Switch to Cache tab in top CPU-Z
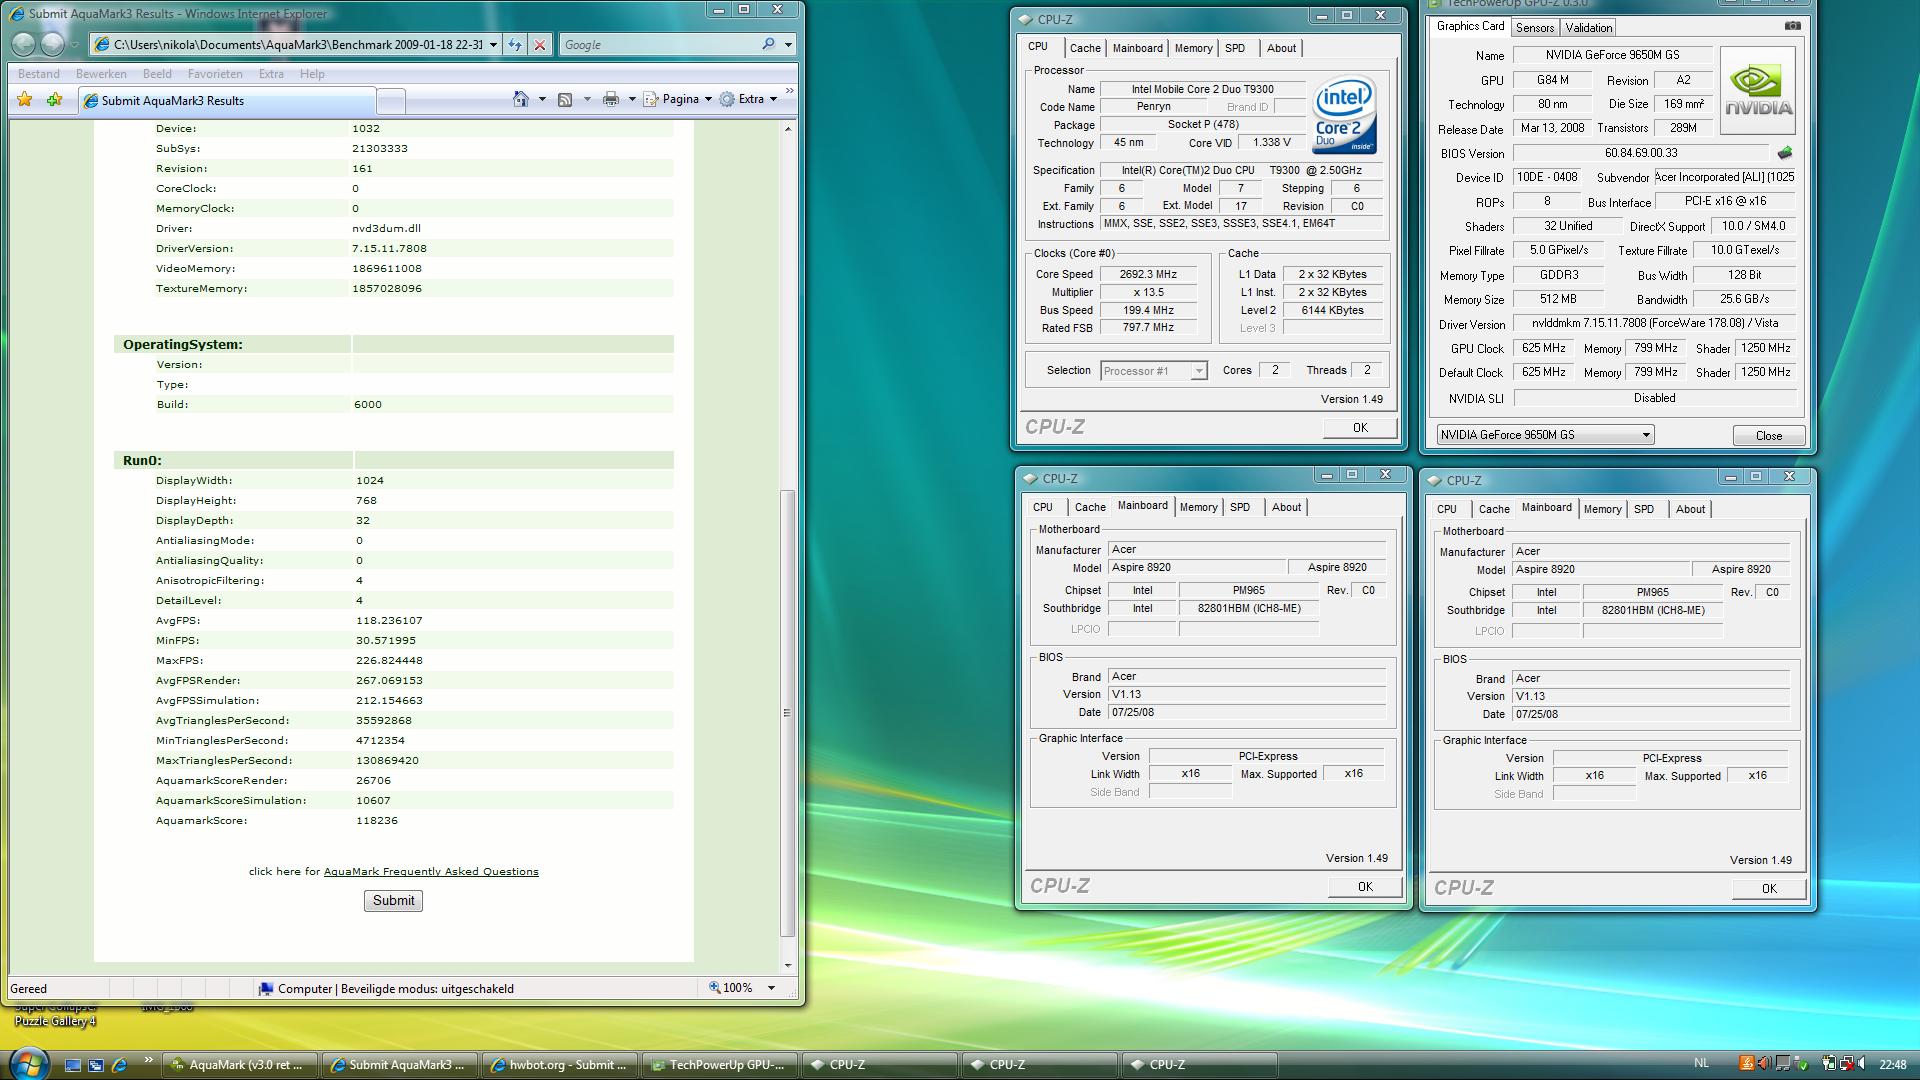The width and height of the screenshot is (1920, 1080). [x=1085, y=48]
